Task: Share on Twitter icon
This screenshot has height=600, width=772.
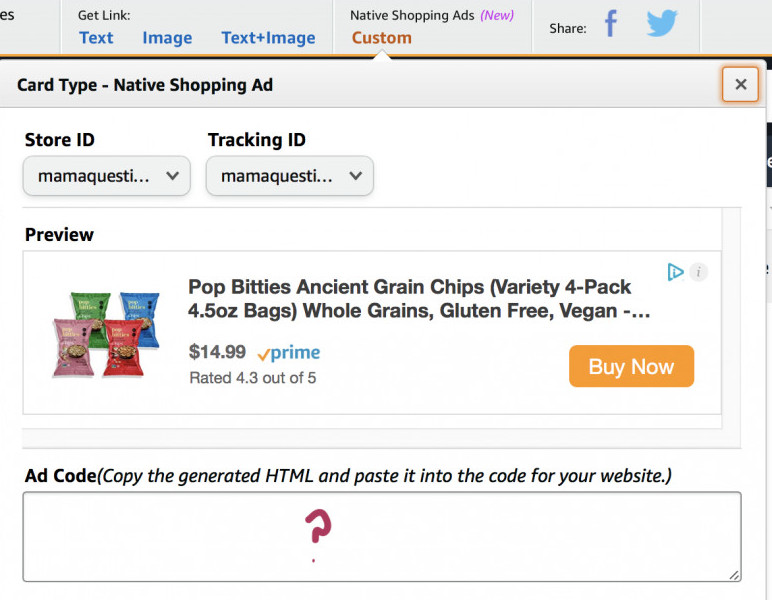Action: (x=662, y=25)
